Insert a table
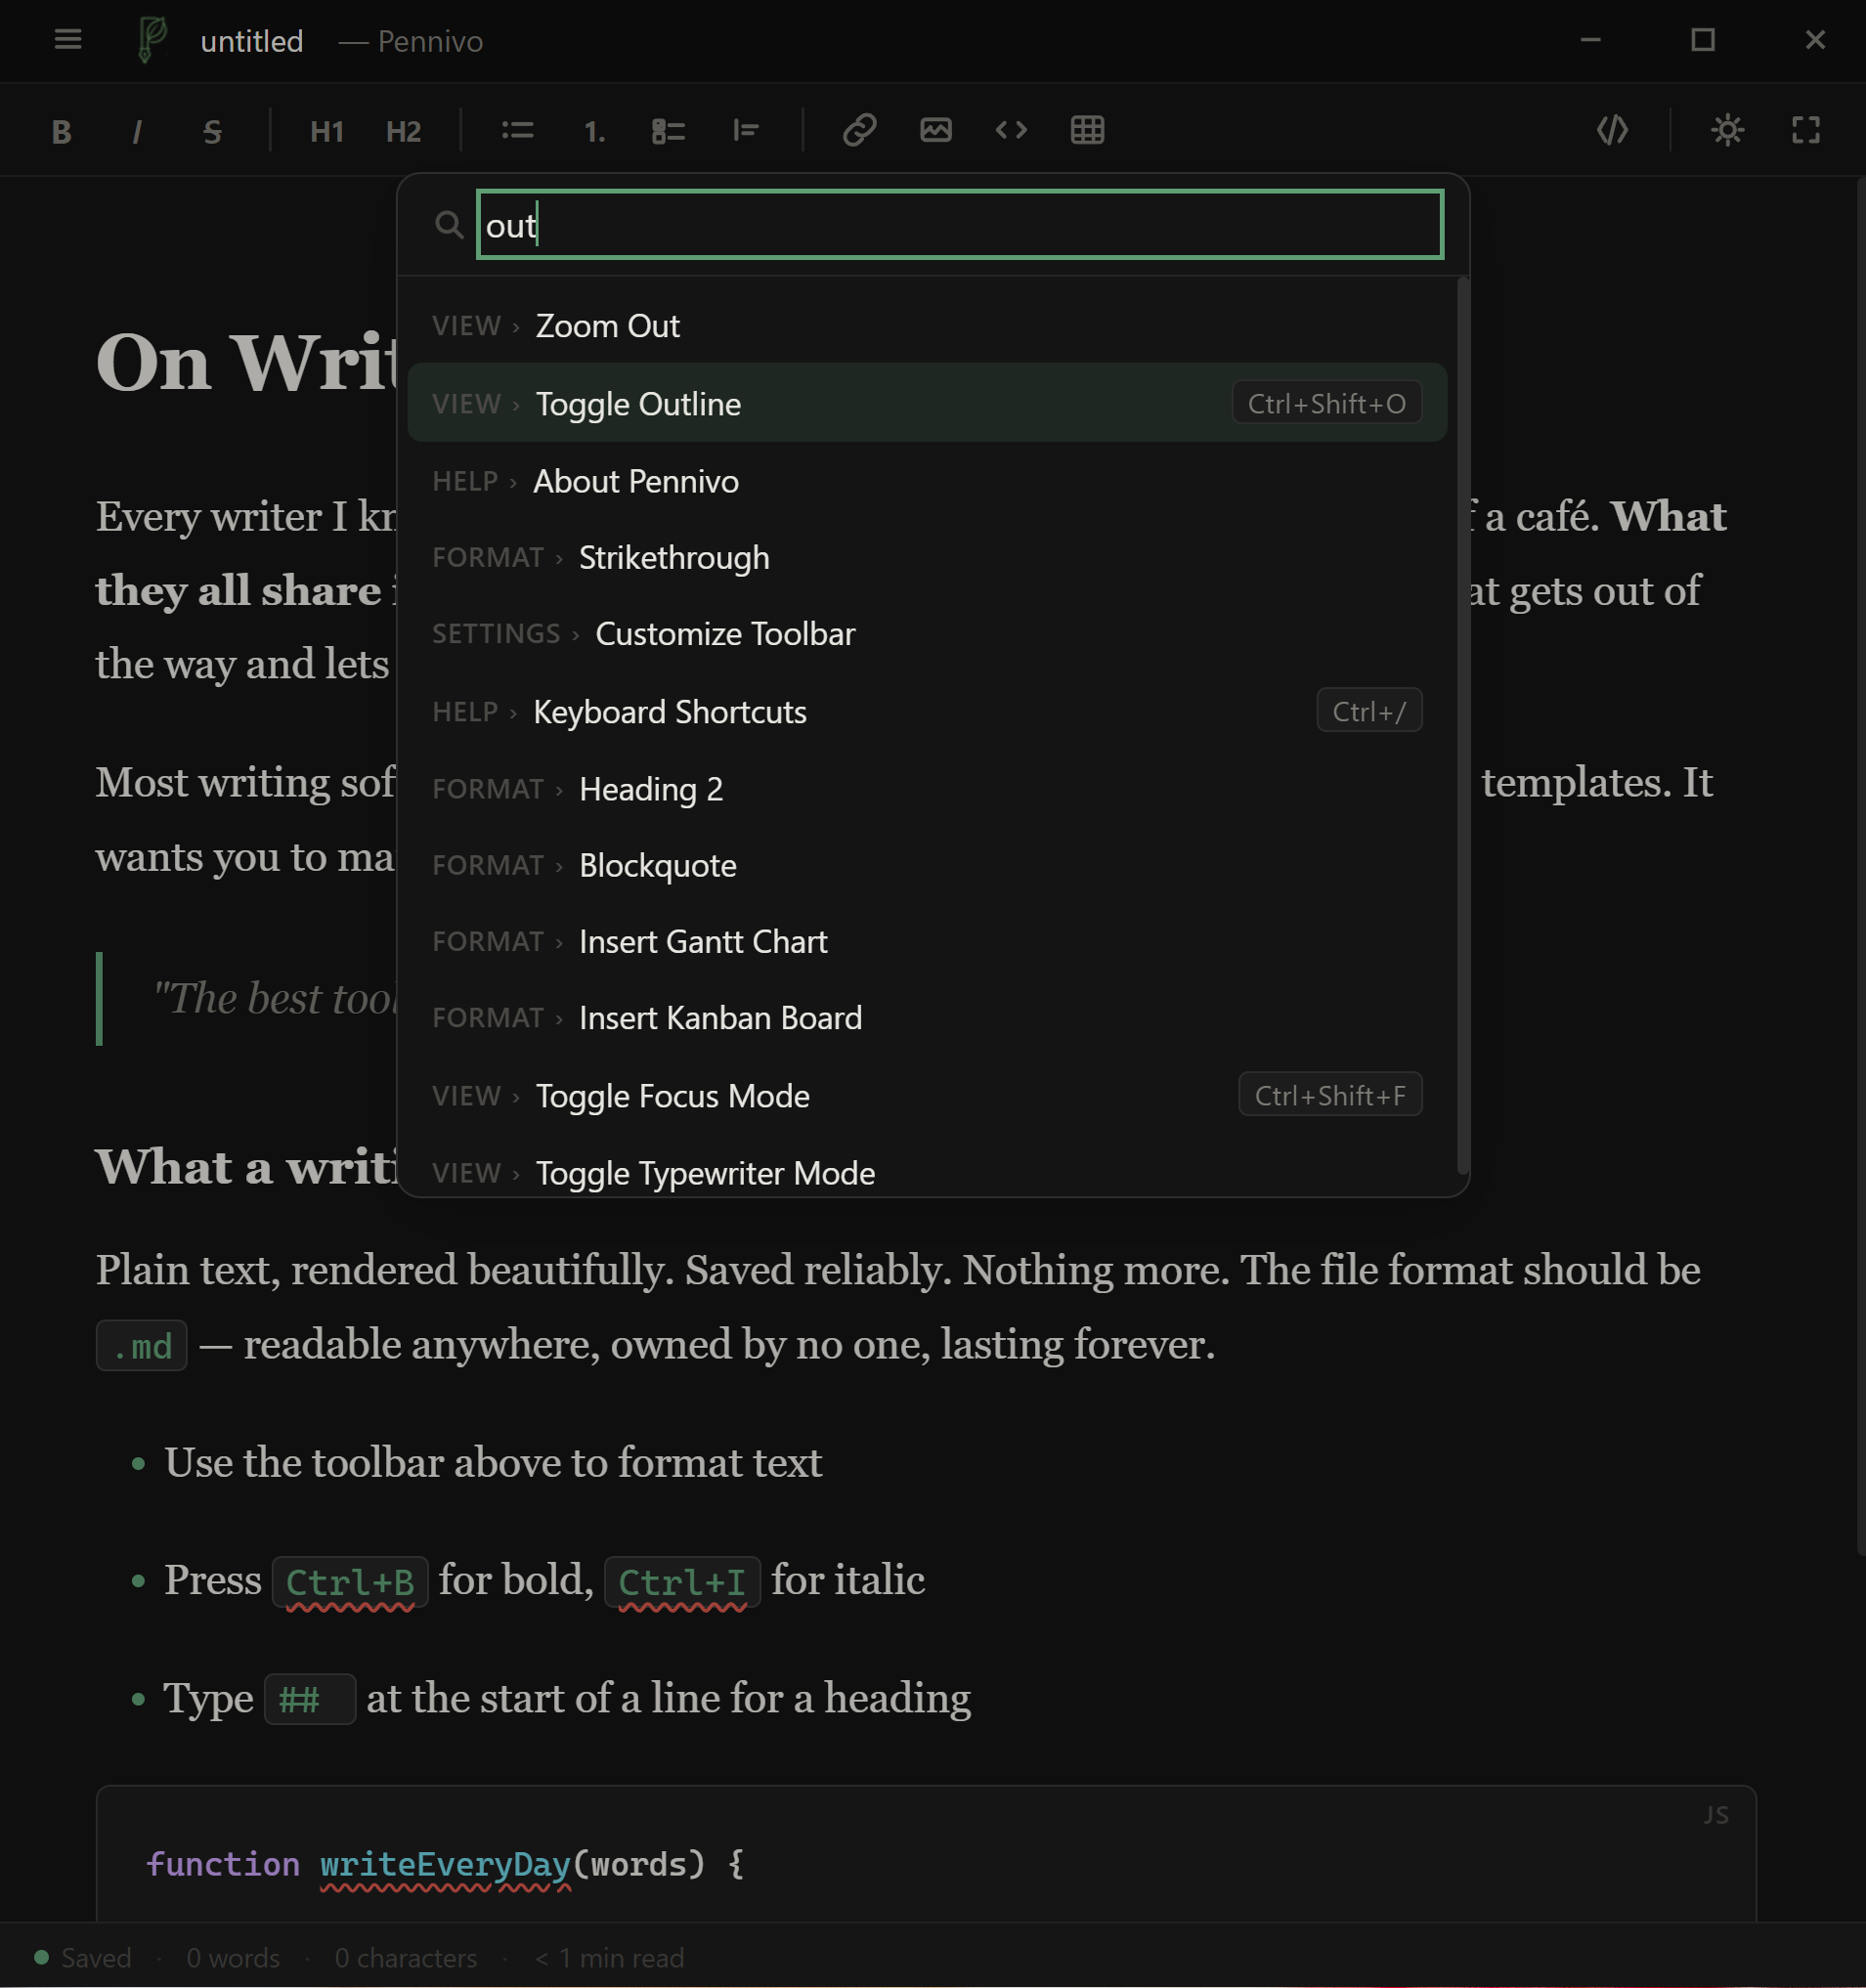Screen dimensions: 1866x1988 tap(1087, 130)
